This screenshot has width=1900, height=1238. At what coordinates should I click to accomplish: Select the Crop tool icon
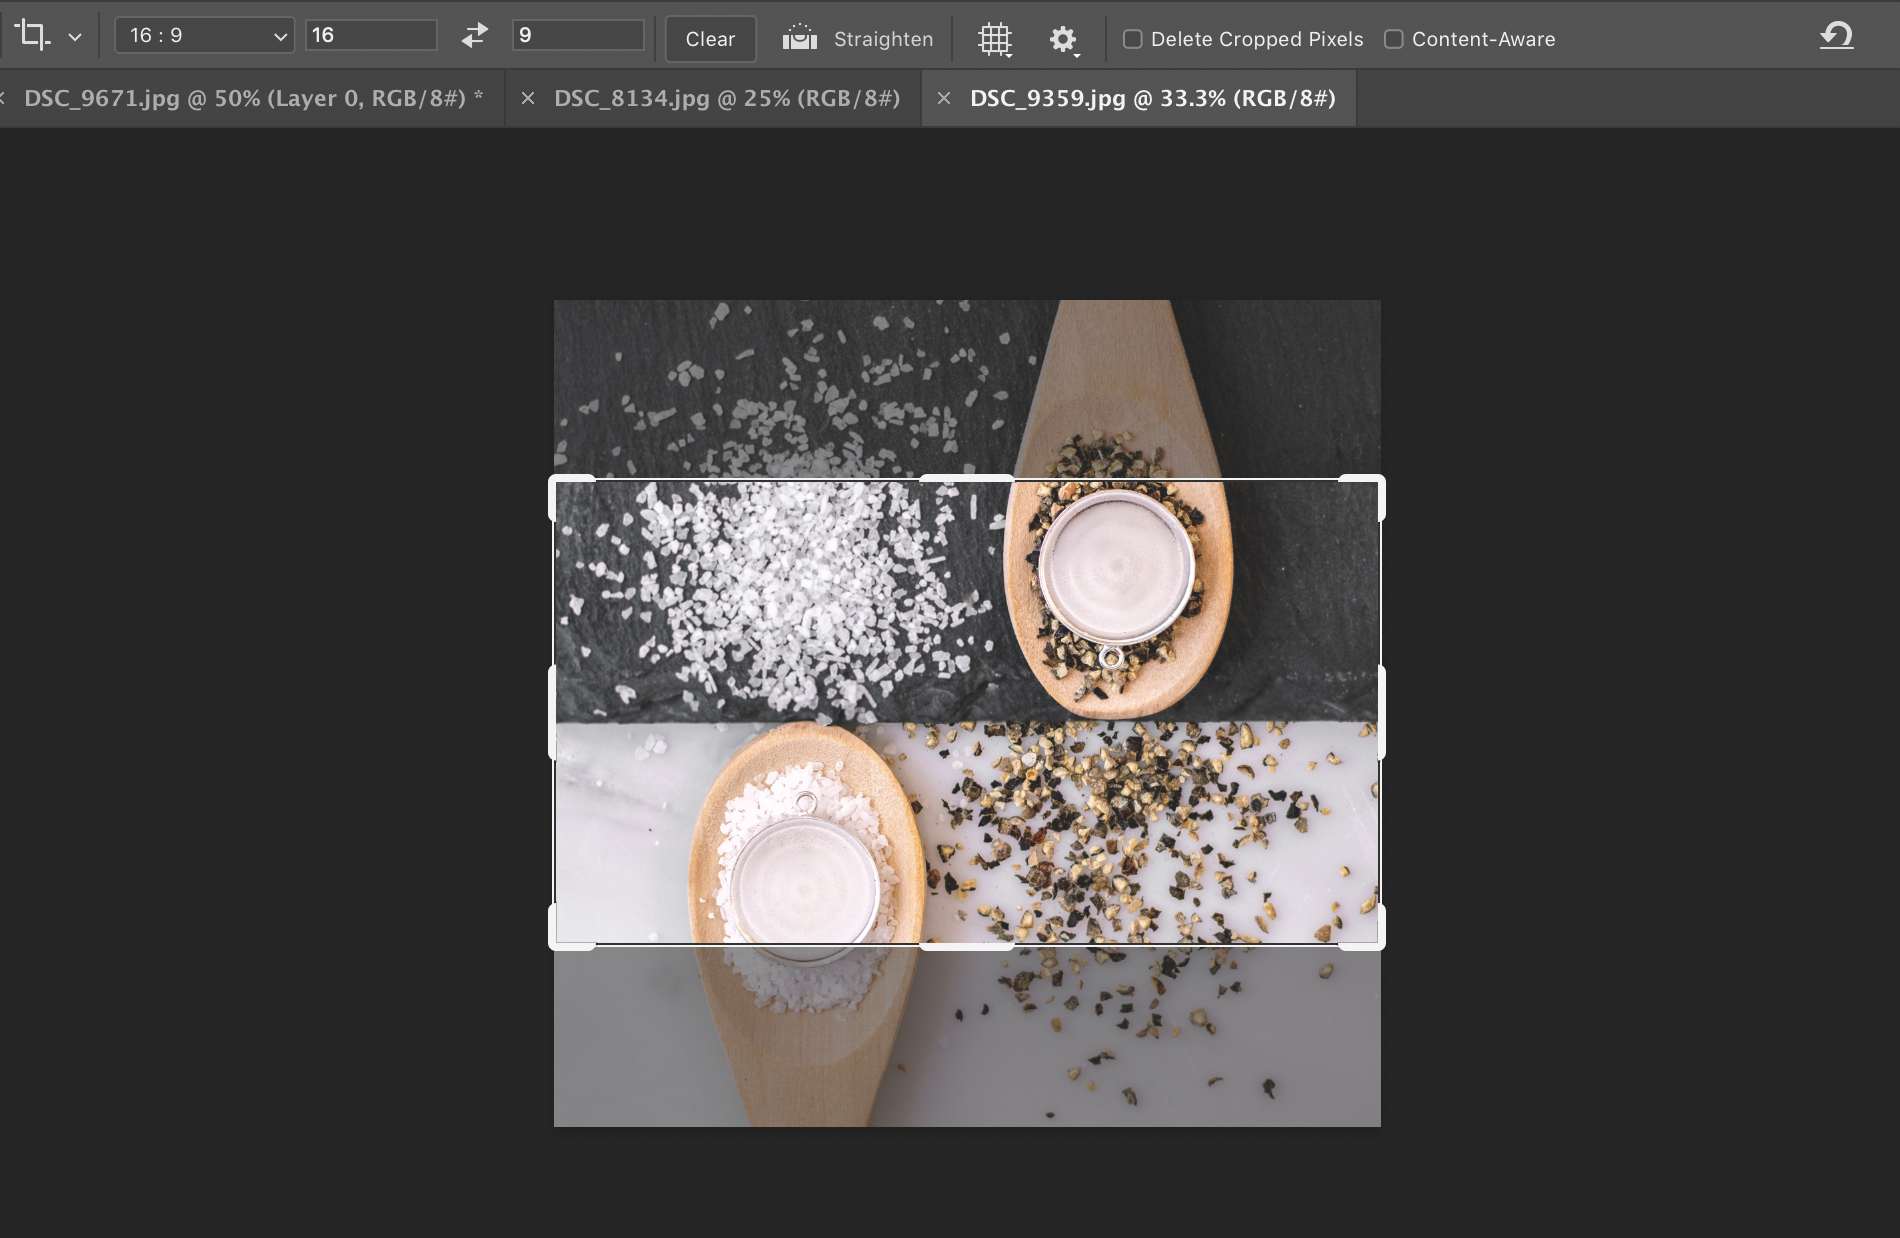[32, 36]
